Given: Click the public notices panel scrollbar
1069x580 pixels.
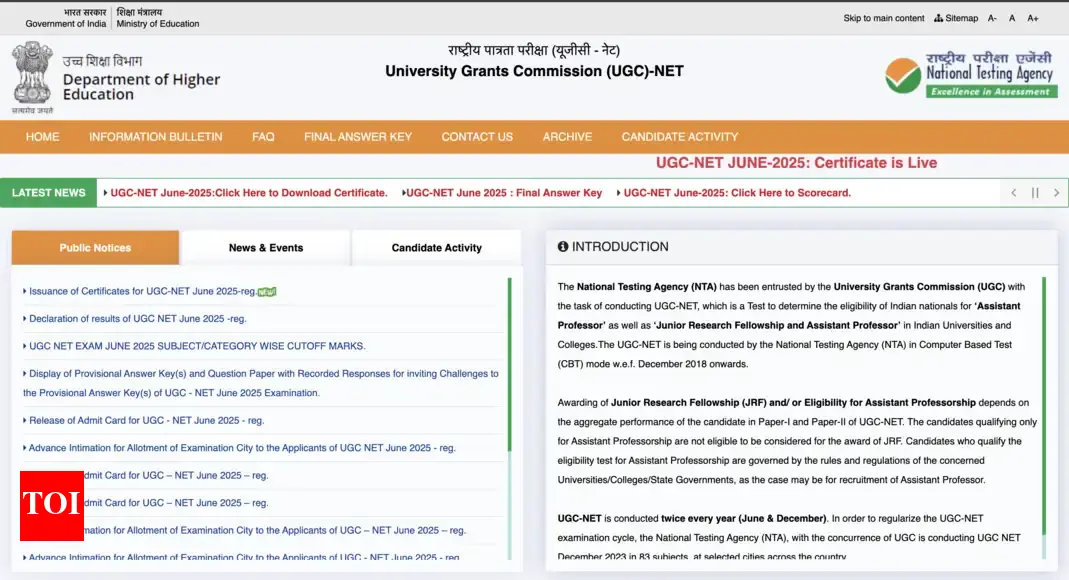Looking at the screenshot, I should point(509,365).
